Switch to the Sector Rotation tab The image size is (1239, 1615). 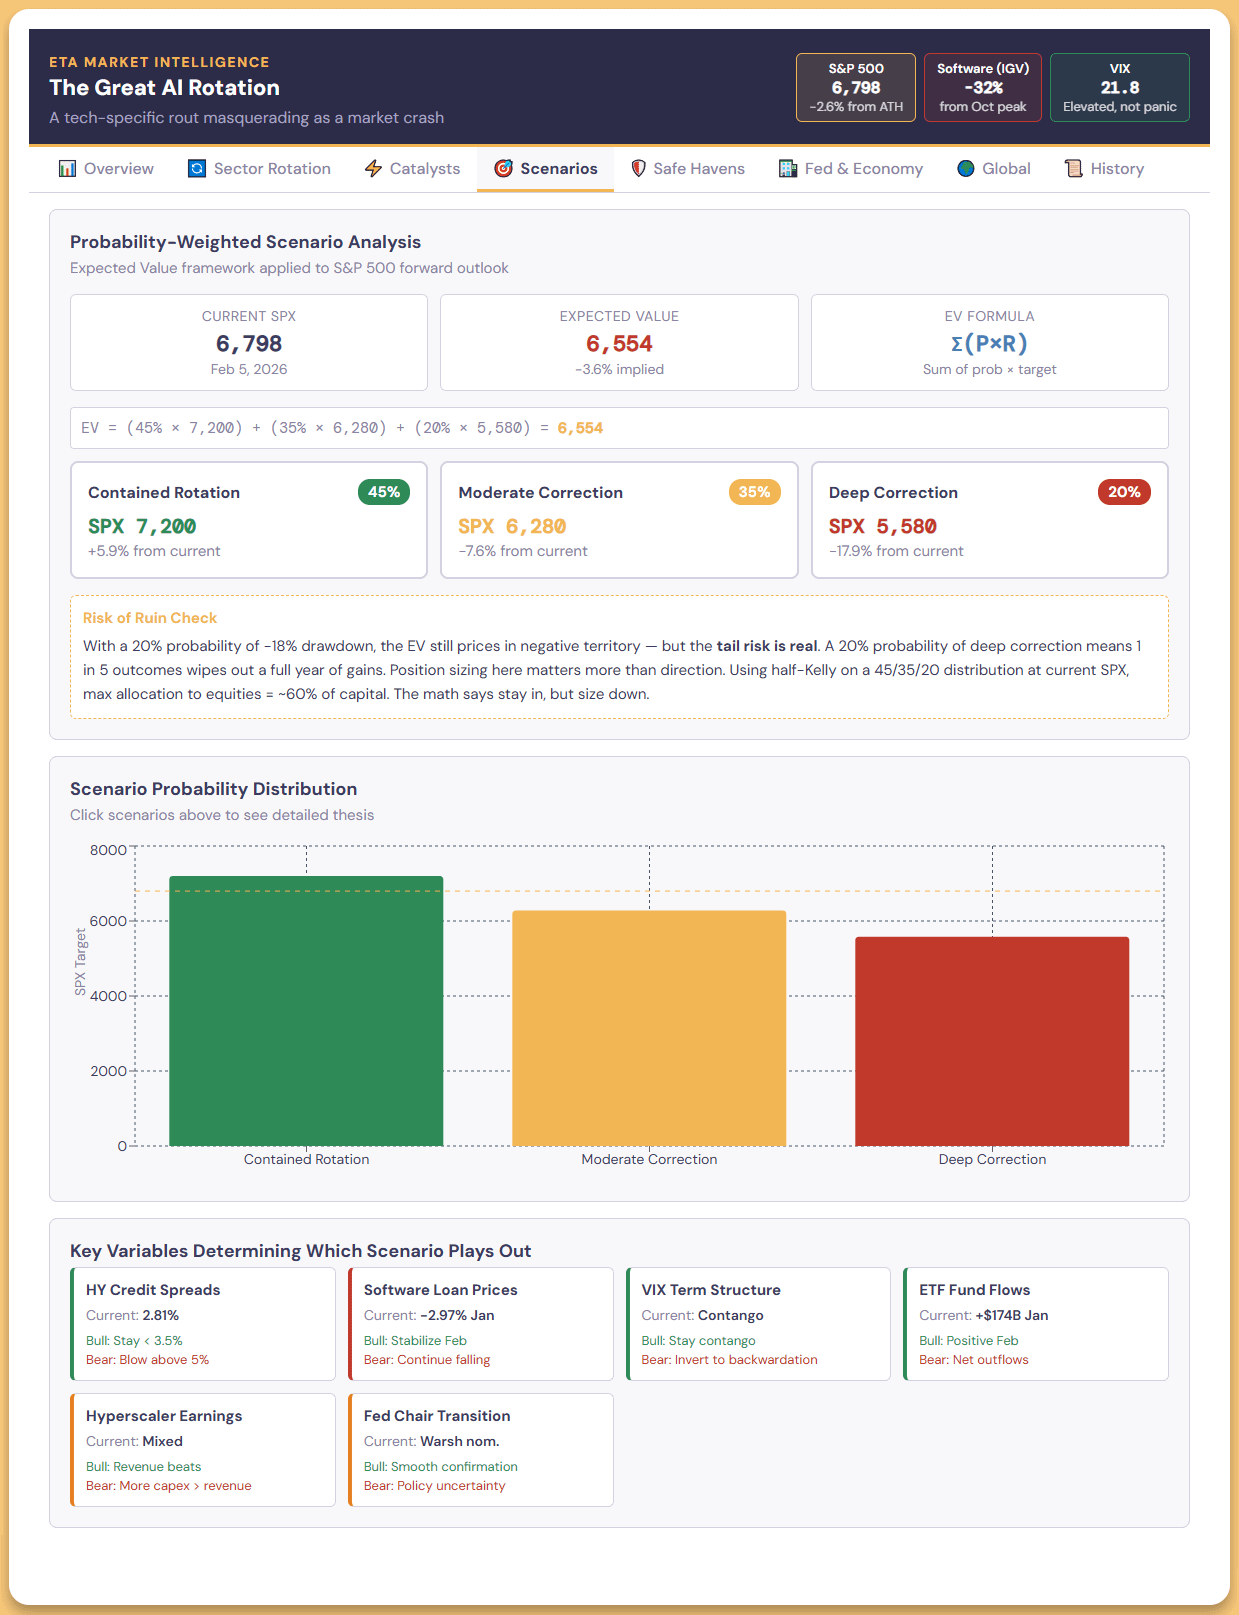click(259, 169)
